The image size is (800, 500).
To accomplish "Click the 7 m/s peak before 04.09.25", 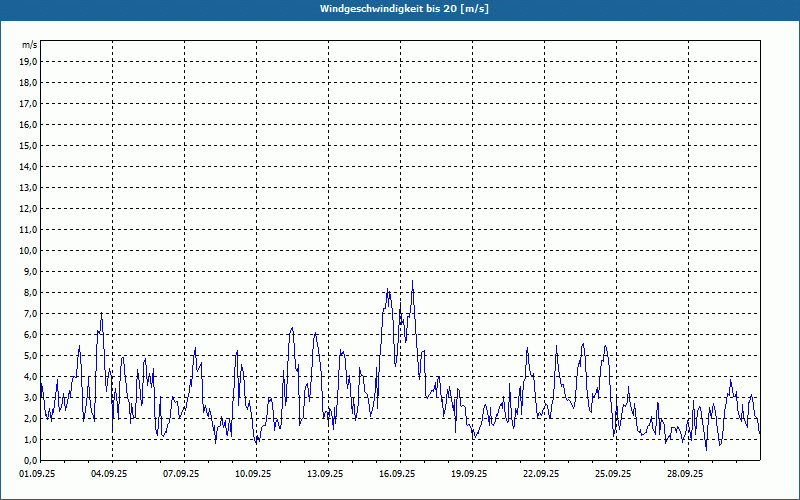I will (x=101, y=315).
